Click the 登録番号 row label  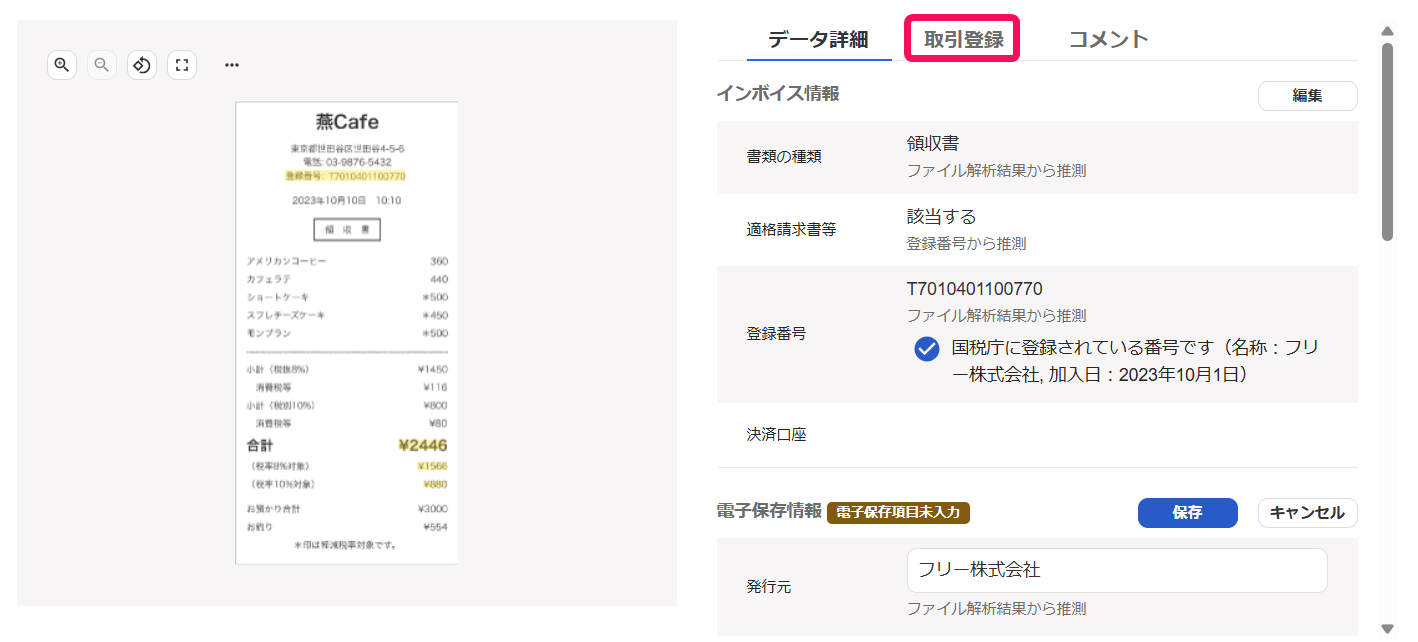[x=776, y=334]
